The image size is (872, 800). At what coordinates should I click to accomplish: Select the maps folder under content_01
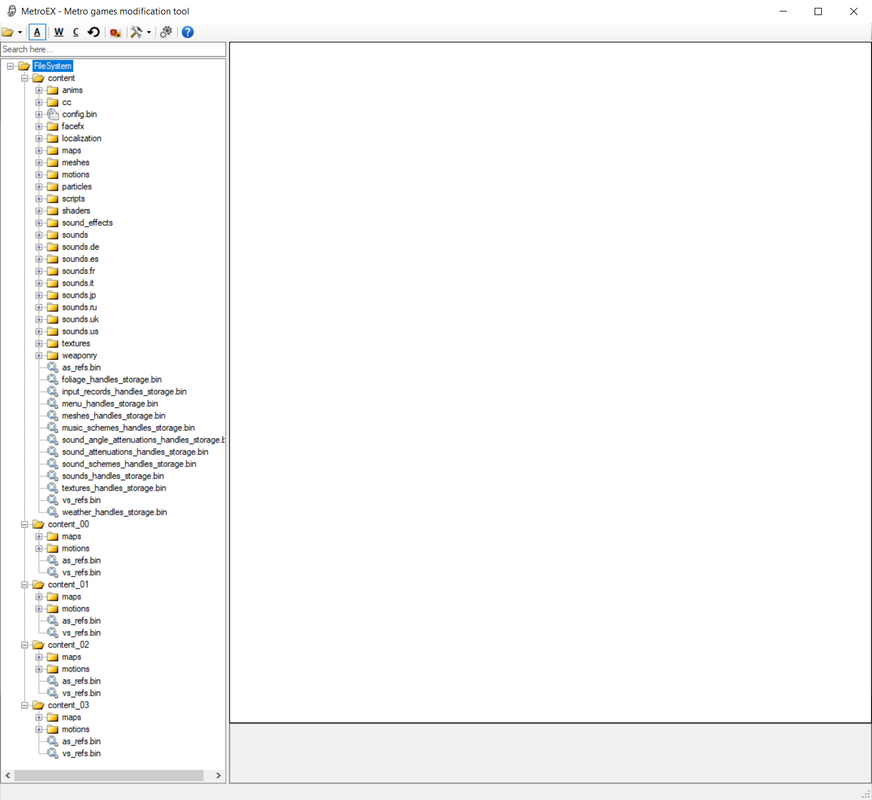(x=71, y=597)
